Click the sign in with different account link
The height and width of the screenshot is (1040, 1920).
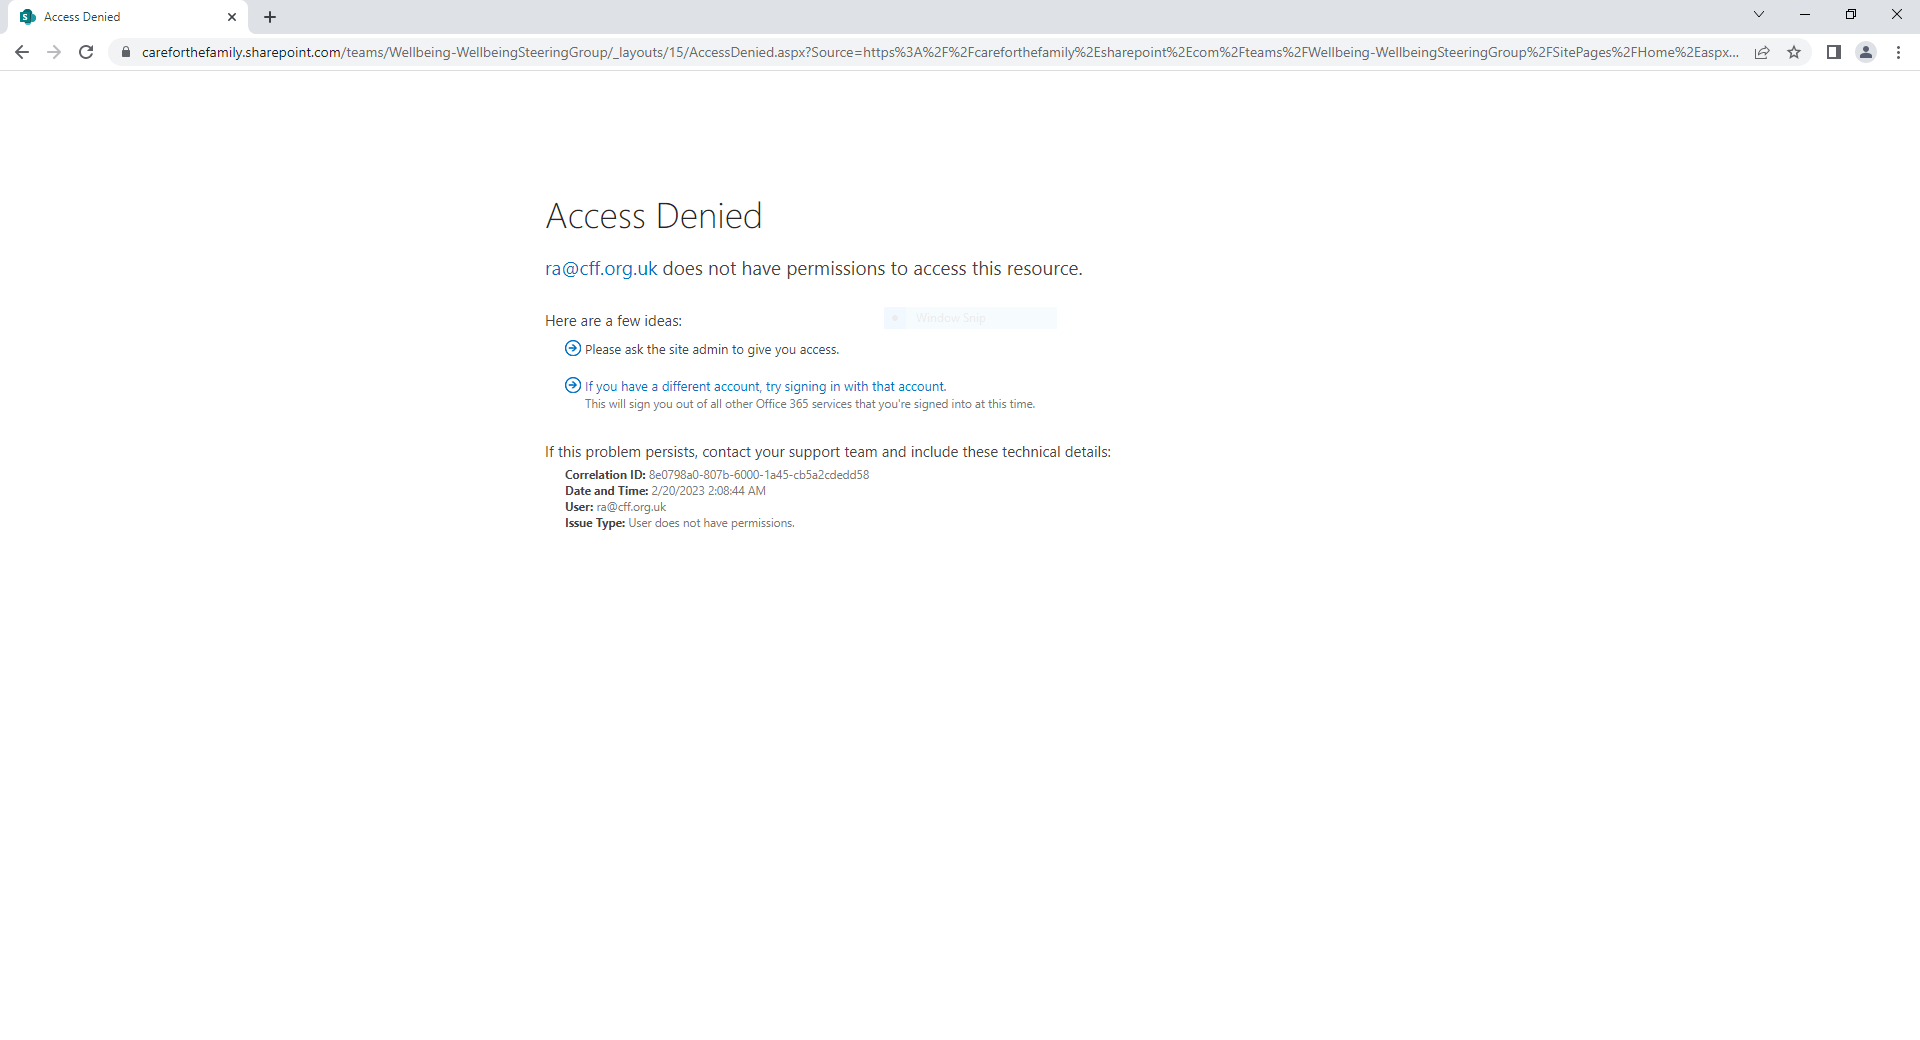(765, 386)
